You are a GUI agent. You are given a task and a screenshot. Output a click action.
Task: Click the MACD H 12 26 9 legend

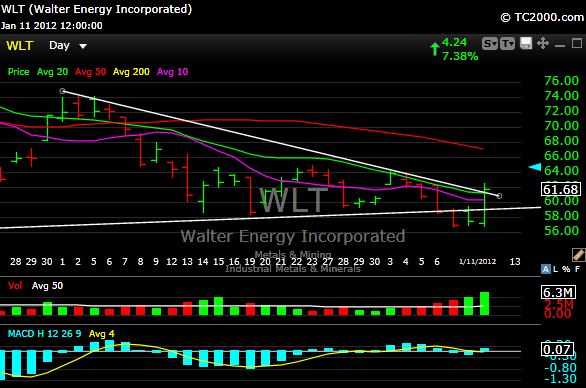point(44,334)
